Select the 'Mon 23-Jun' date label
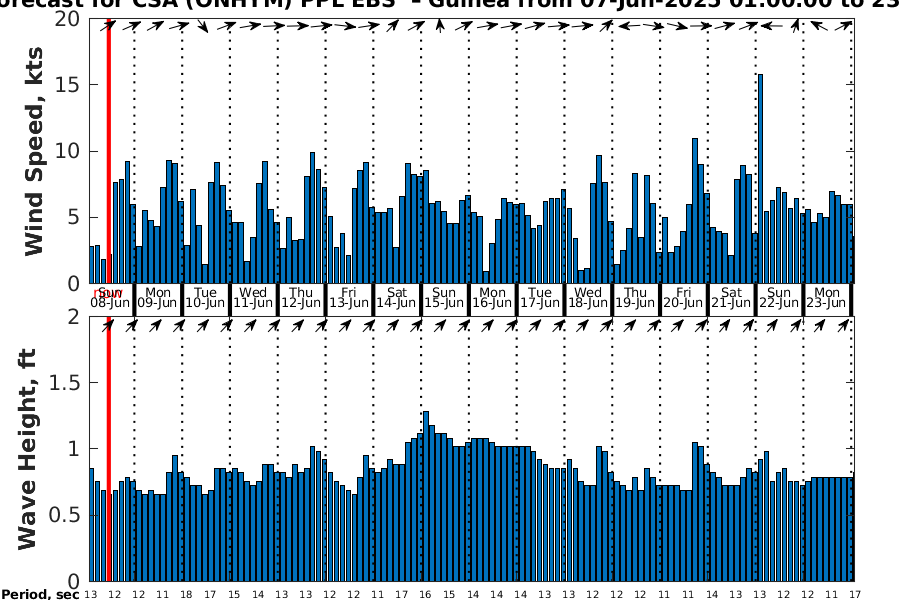900x600 pixels. (827, 298)
